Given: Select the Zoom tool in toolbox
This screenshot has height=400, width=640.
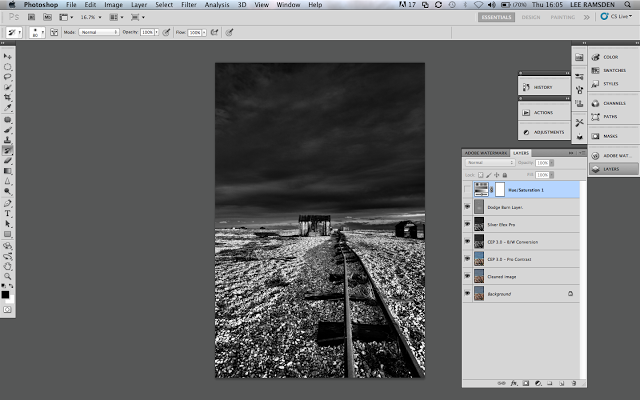Looking at the screenshot, I should tap(7, 276).
